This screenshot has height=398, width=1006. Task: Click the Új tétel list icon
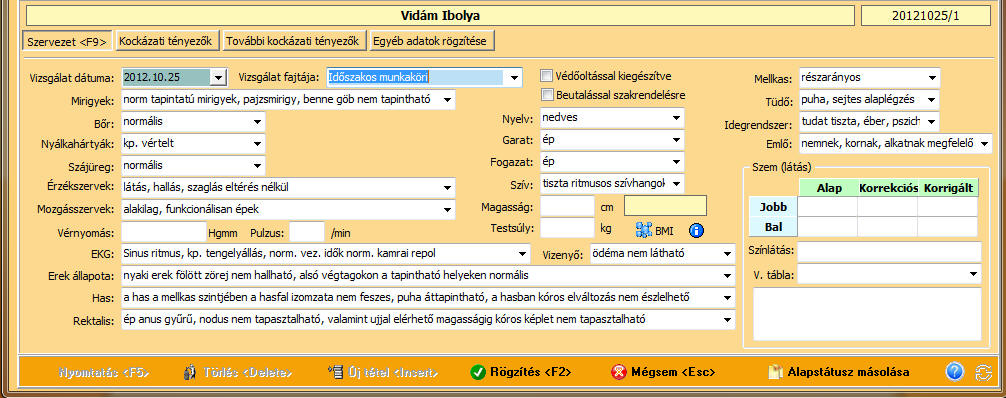coord(336,372)
